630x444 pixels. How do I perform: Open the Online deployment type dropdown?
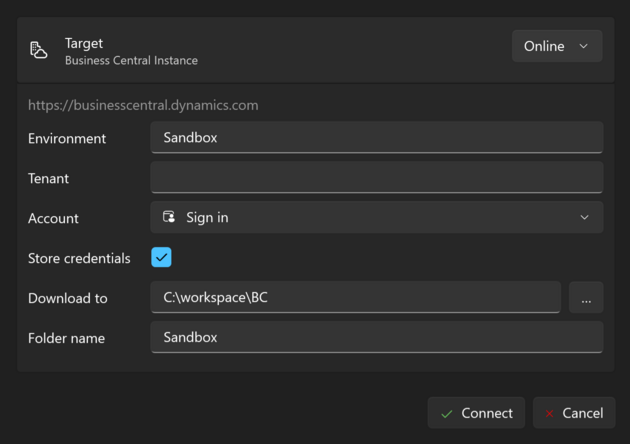[557, 46]
